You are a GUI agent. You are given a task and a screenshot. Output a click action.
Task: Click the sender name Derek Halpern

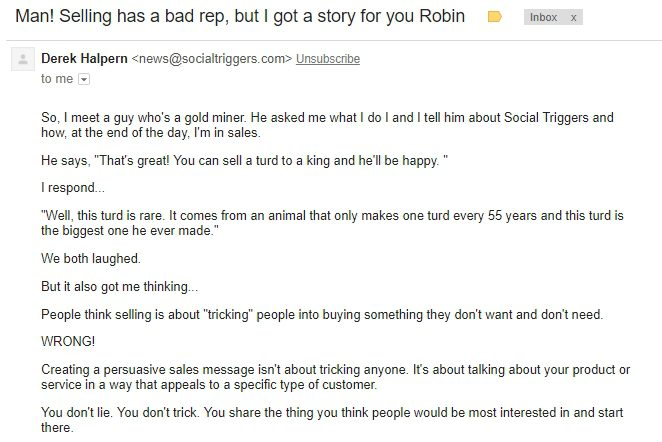coord(84,59)
